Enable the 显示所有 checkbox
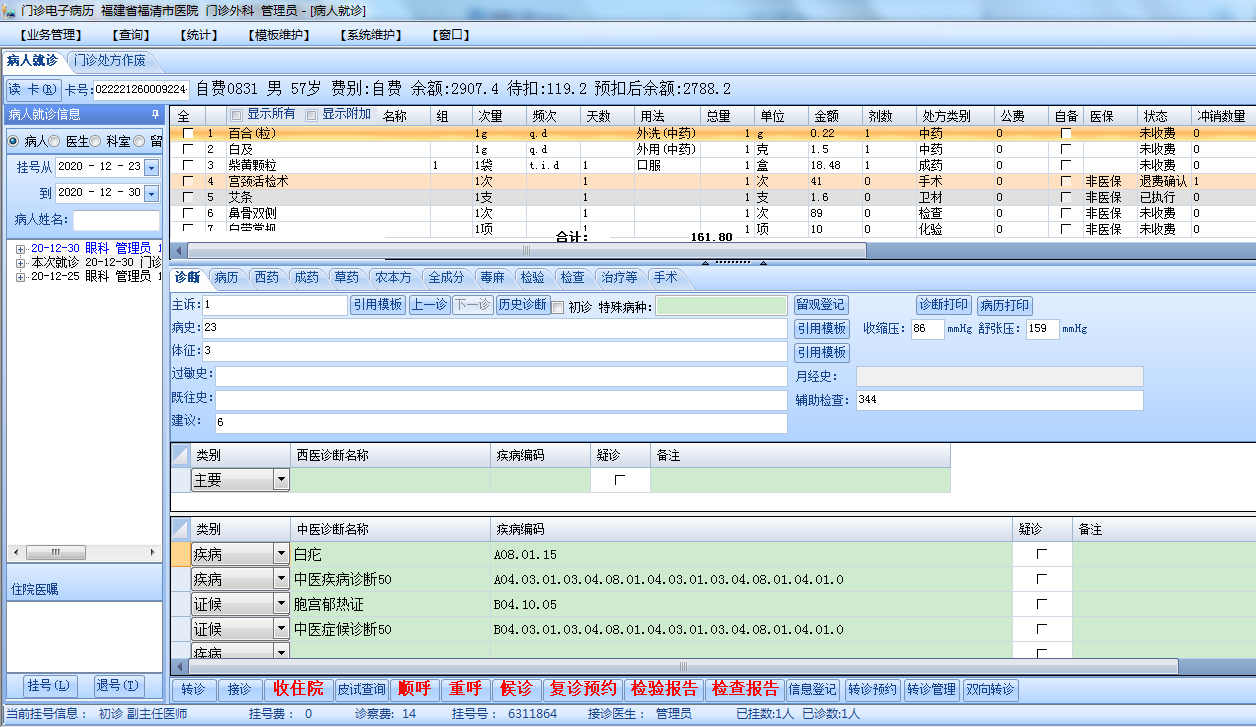This screenshot has height=727, width=1256. tap(236, 114)
